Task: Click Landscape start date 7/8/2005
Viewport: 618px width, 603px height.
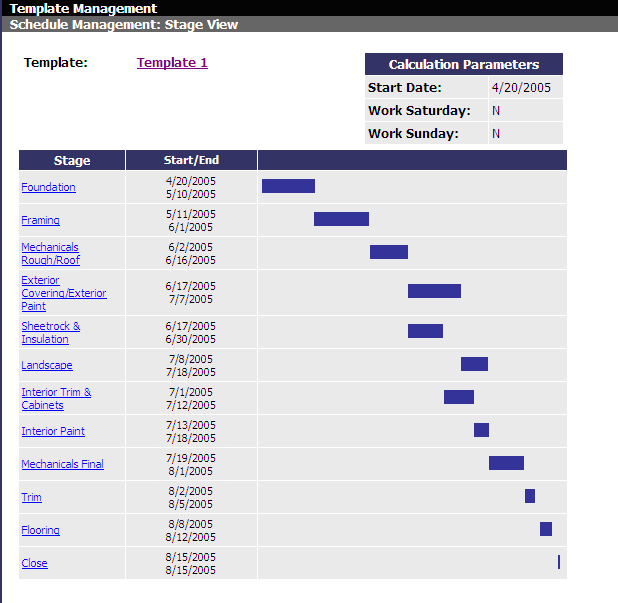Action: [x=191, y=359]
